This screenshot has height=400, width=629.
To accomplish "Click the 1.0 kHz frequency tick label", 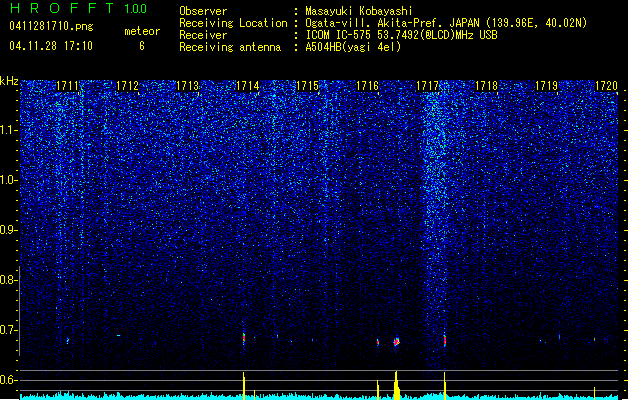I will [8, 180].
